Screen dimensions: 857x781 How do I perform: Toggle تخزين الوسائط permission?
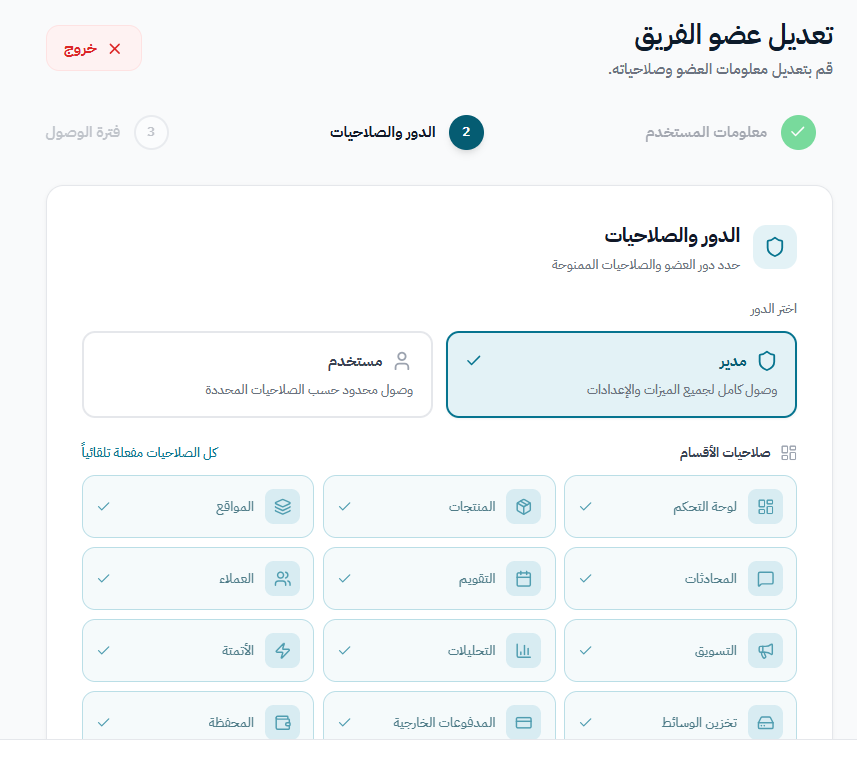click(680, 715)
